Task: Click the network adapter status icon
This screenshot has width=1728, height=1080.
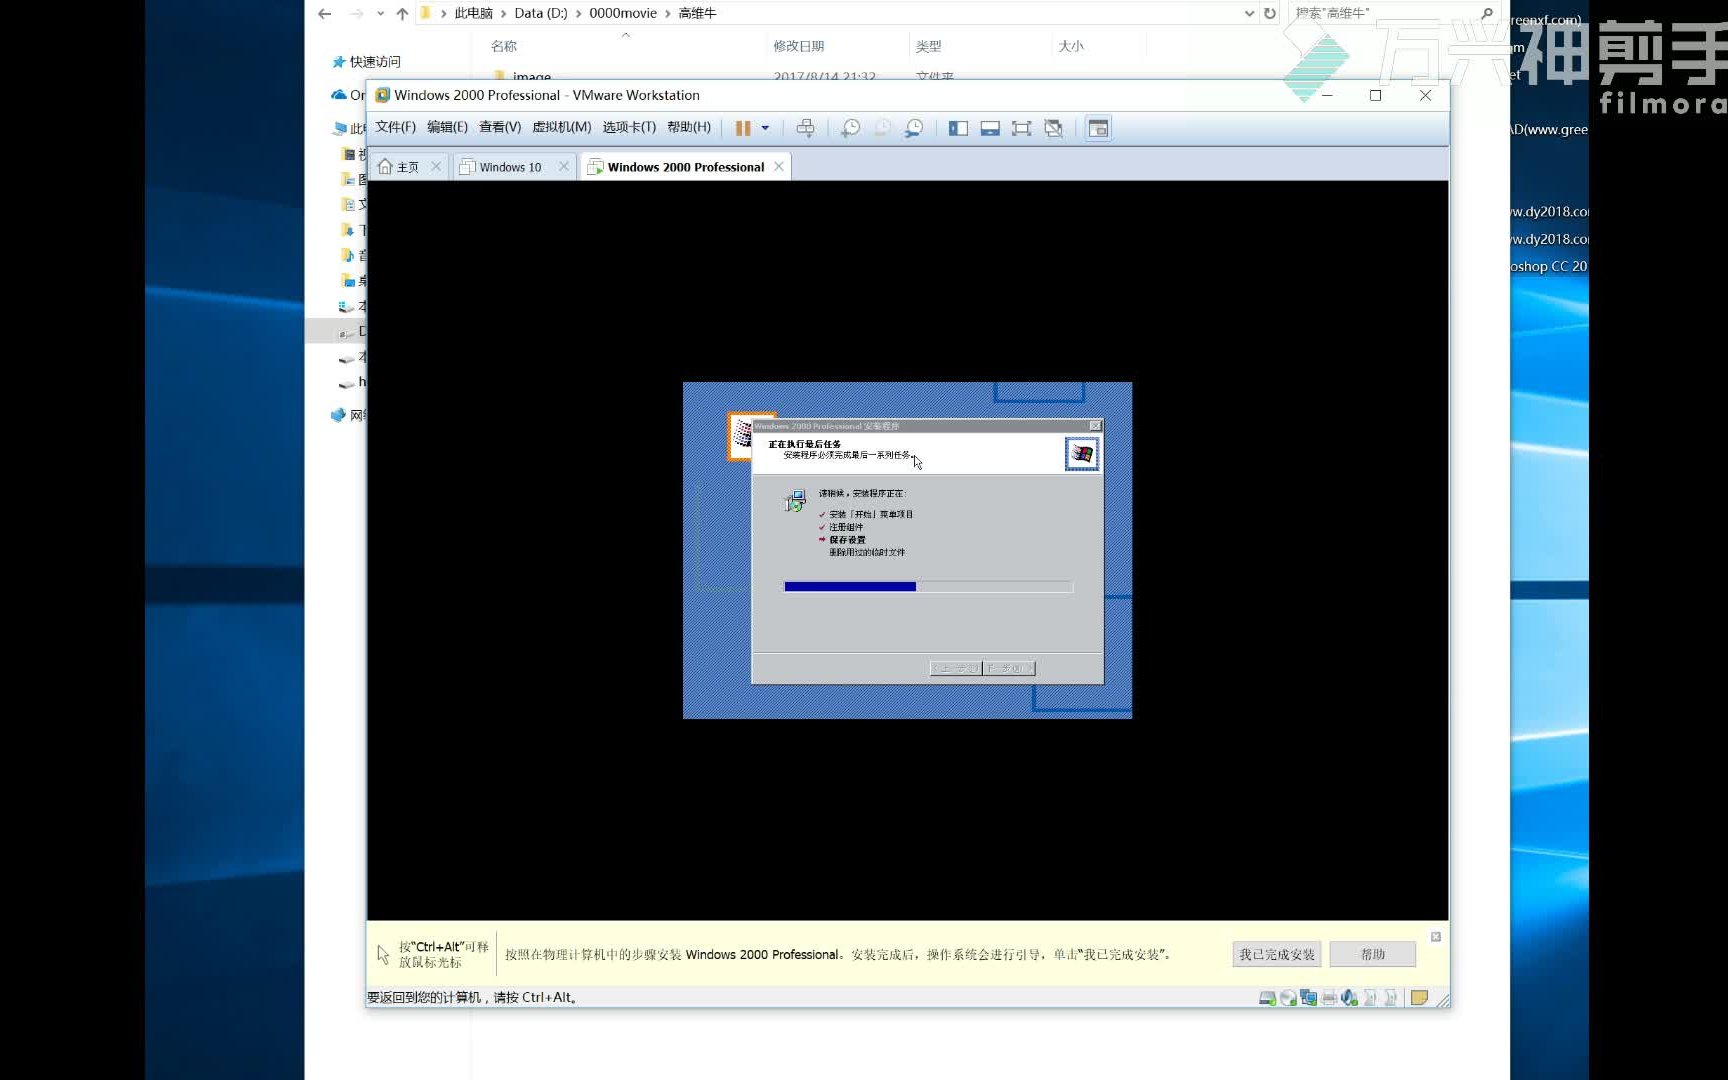Action: click(1308, 997)
